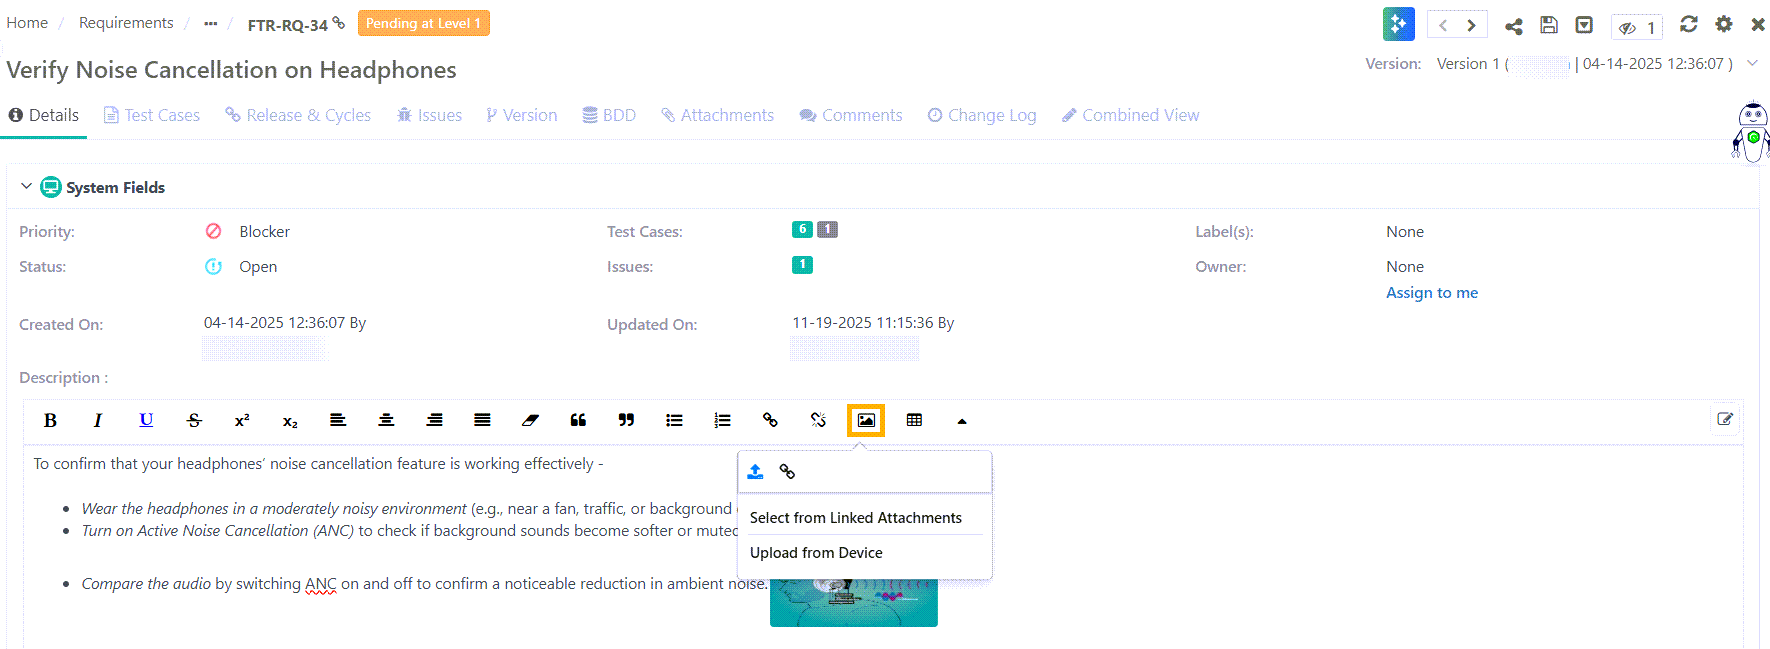Refresh the requirement details
The width and height of the screenshot is (1770, 649).
point(1689,24)
